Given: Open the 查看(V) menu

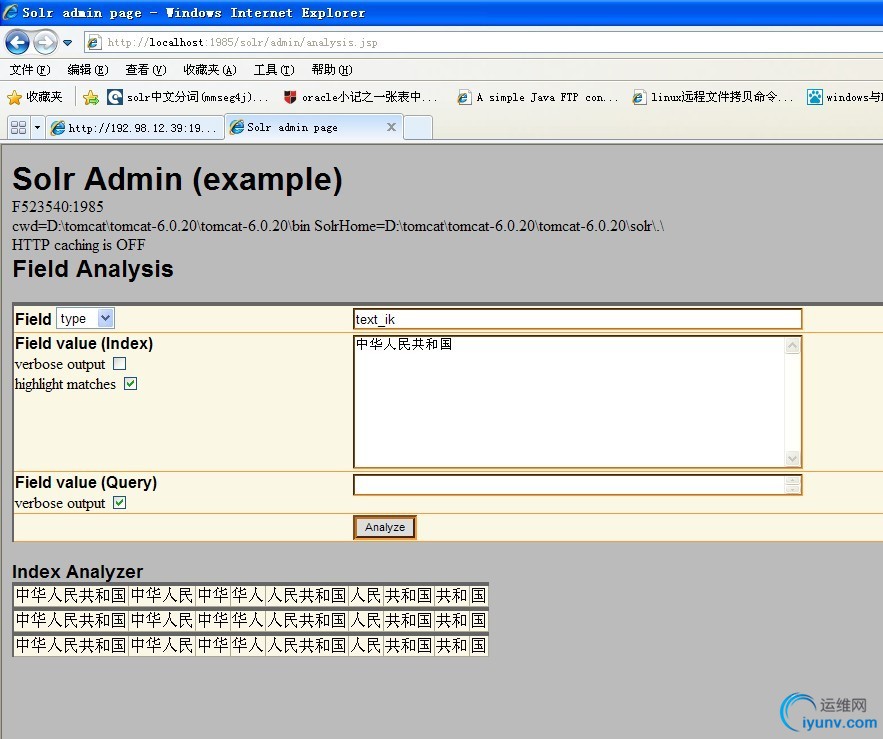Looking at the screenshot, I should (x=145, y=70).
